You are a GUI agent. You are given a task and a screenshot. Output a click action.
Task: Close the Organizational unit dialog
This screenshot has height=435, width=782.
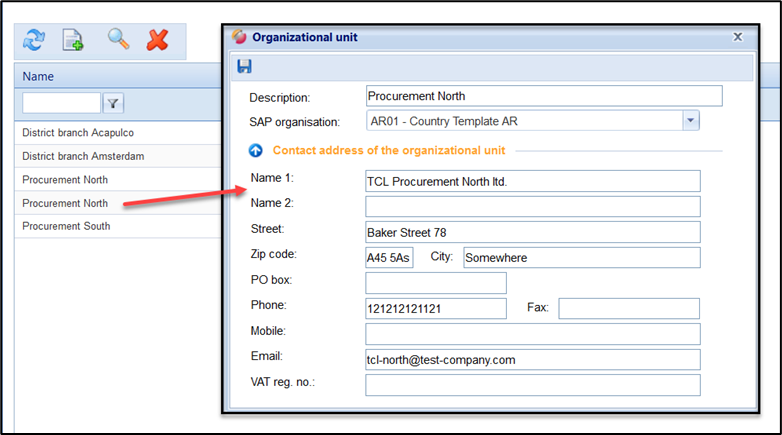(738, 37)
